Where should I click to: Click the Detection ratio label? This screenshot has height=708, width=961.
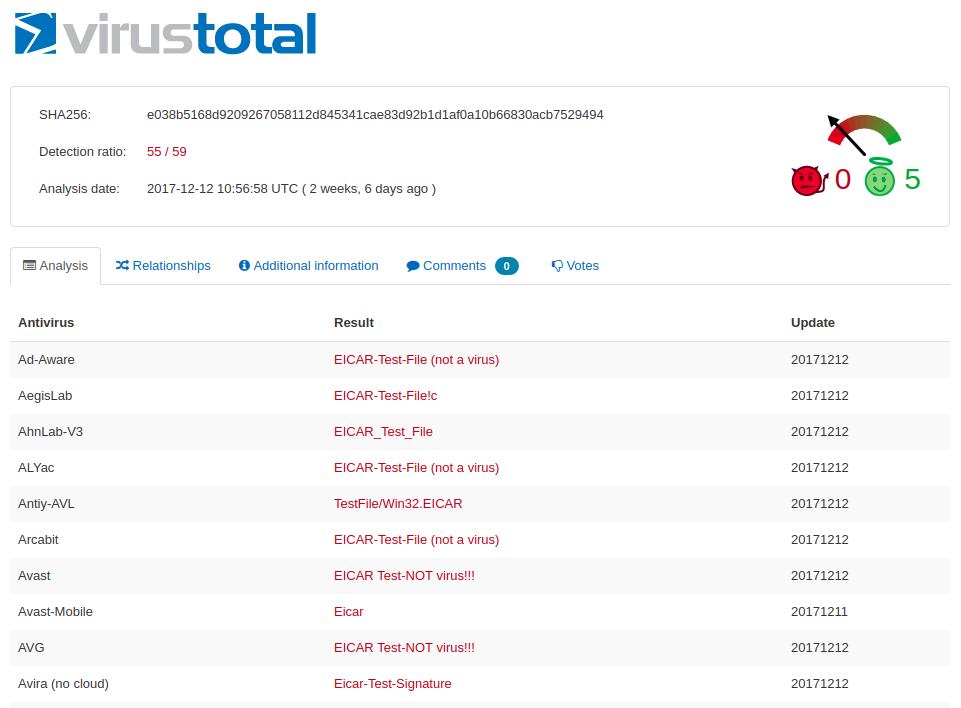tap(83, 151)
